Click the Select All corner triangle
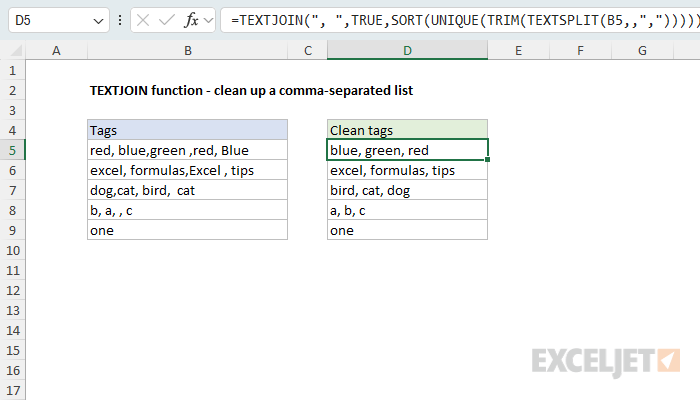 point(16,50)
